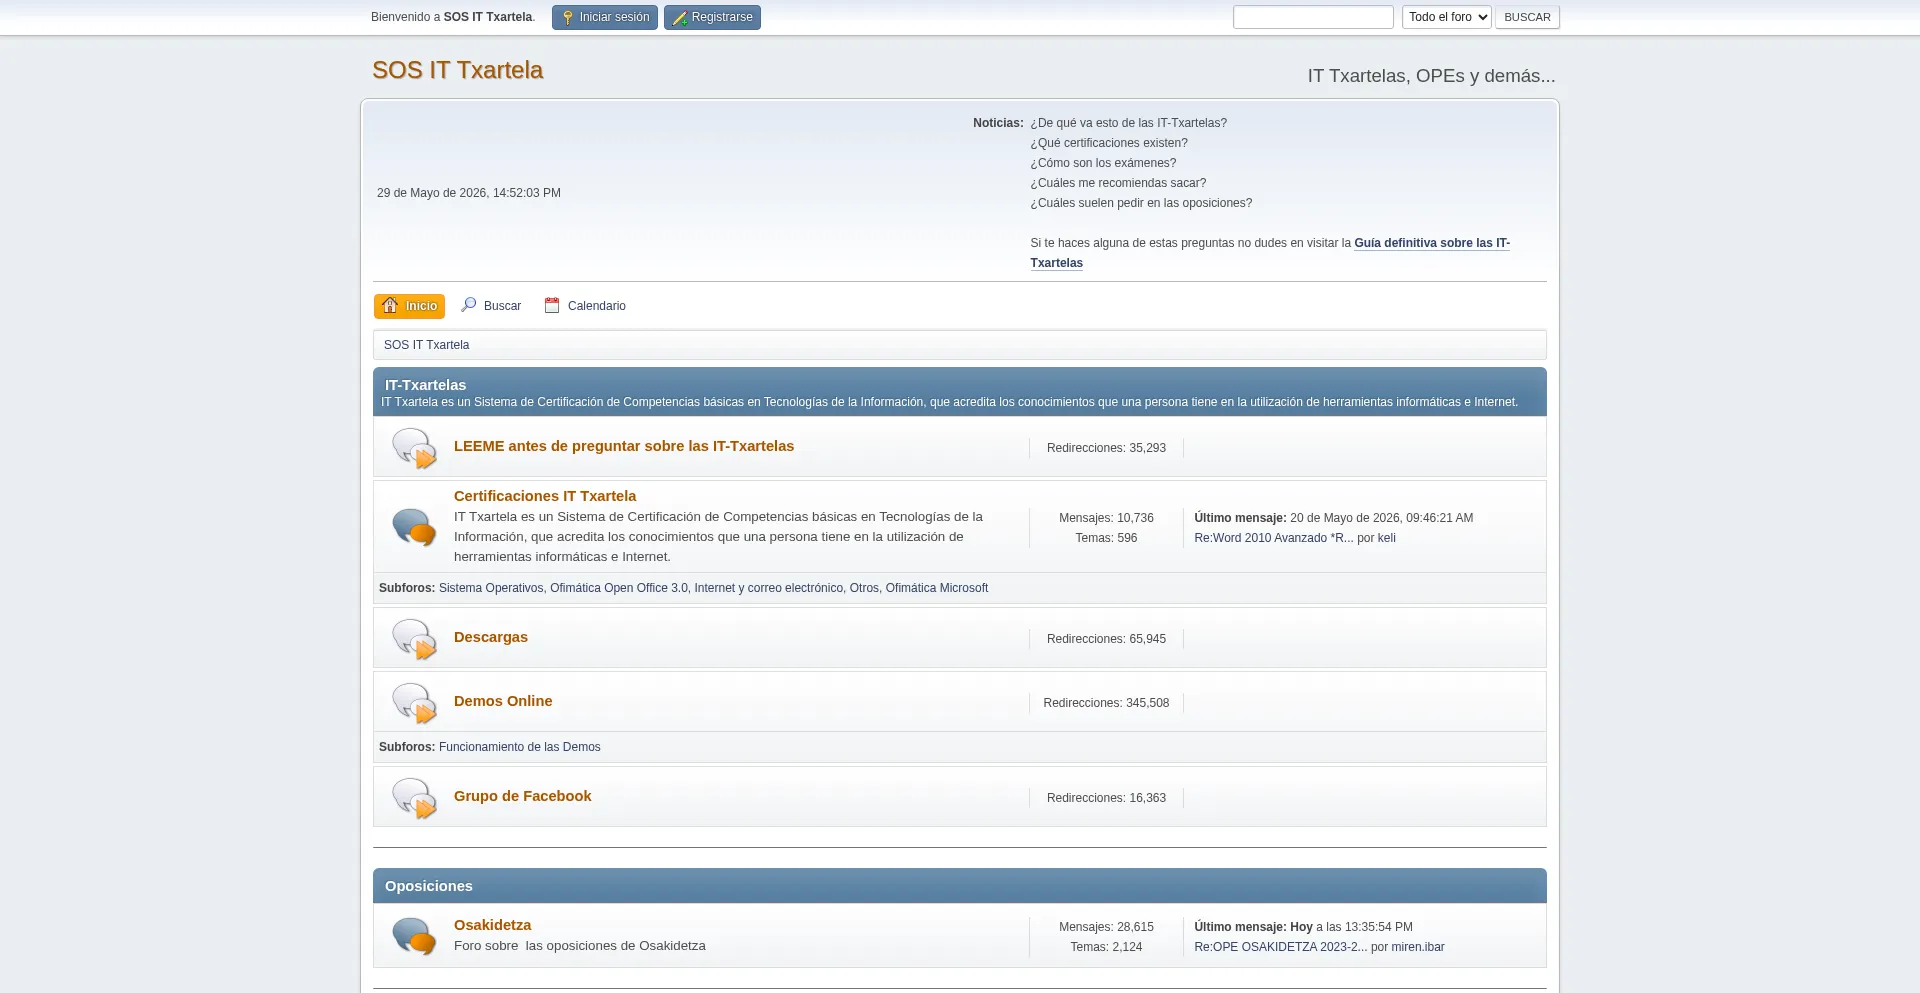The image size is (1920, 993).
Task: Open user profile keli
Action: (1387, 538)
